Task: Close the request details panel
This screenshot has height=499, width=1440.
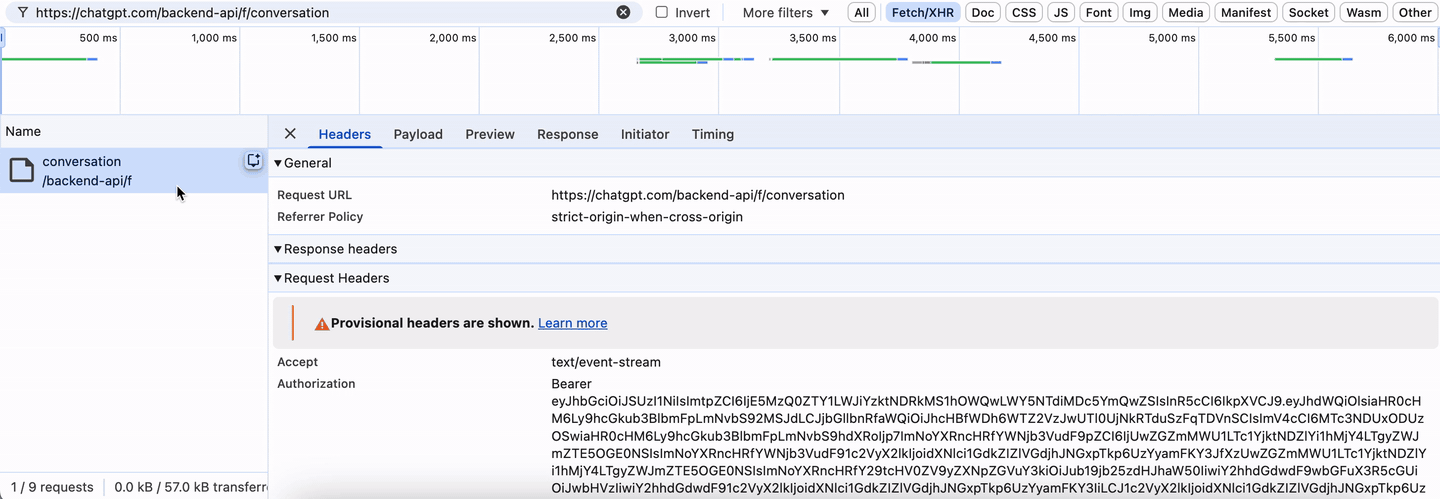Action: [290, 133]
